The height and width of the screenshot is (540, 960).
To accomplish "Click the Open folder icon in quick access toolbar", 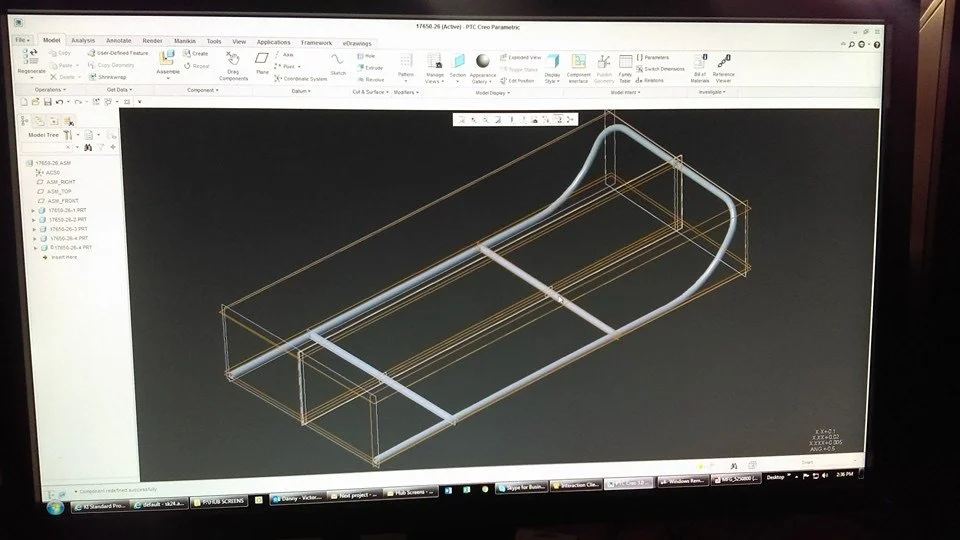I will 36,102.
